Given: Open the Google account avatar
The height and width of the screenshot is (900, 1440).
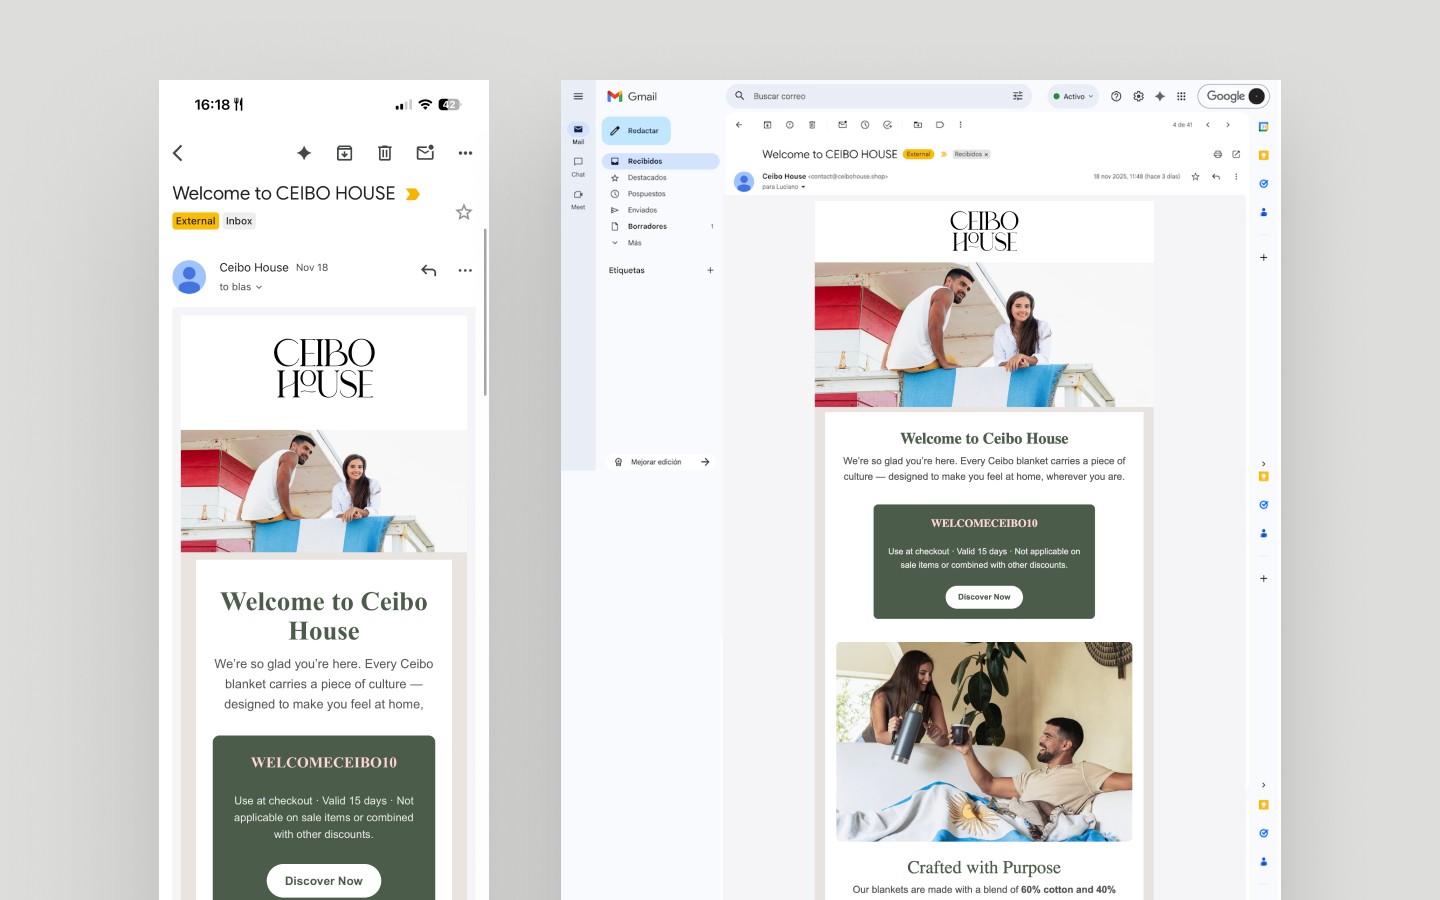Looking at the screenshot, I should coord(1257,96).
